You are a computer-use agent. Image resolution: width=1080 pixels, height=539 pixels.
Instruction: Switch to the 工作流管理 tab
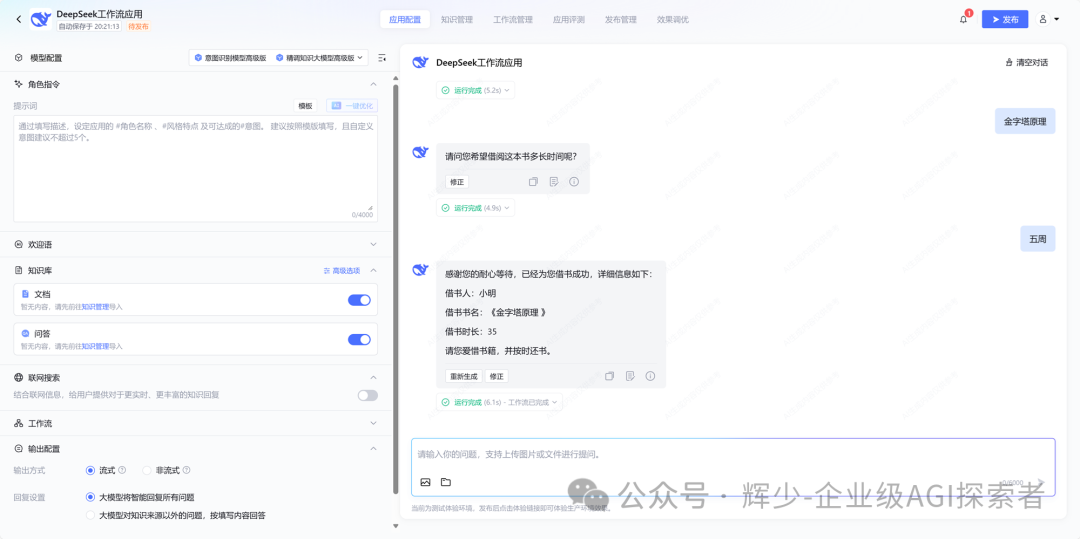513,19
